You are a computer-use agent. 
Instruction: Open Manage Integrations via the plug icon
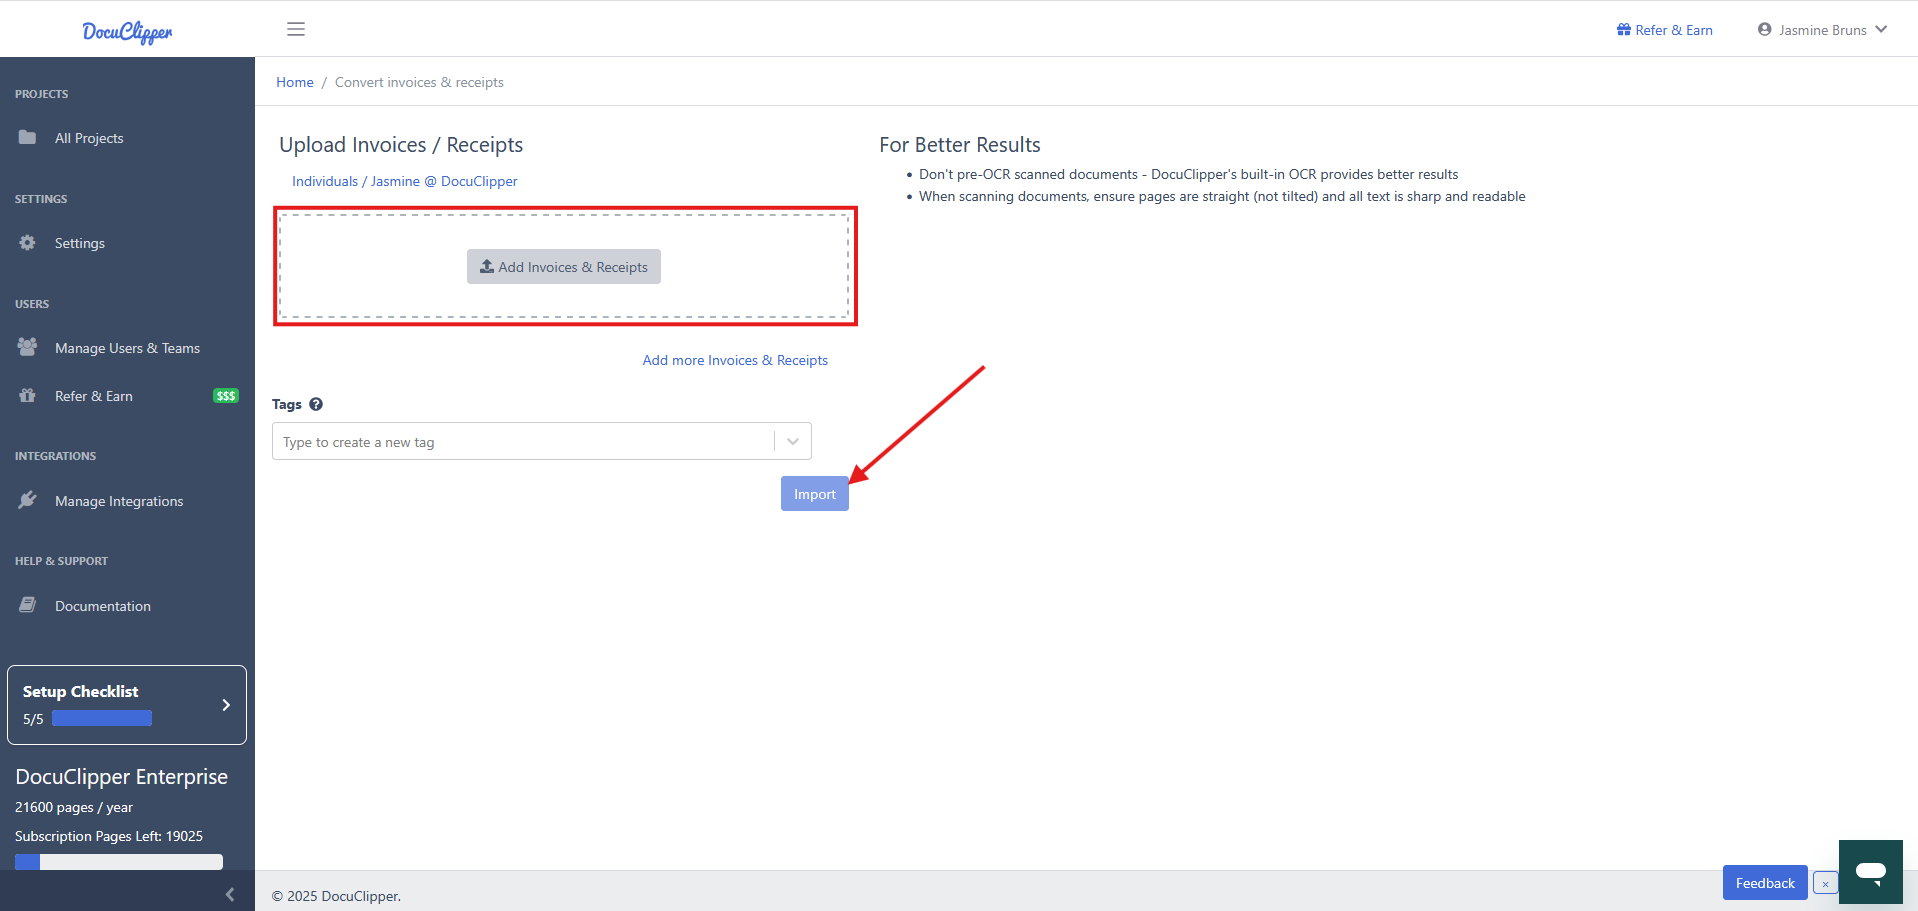[x=28, y=500]
